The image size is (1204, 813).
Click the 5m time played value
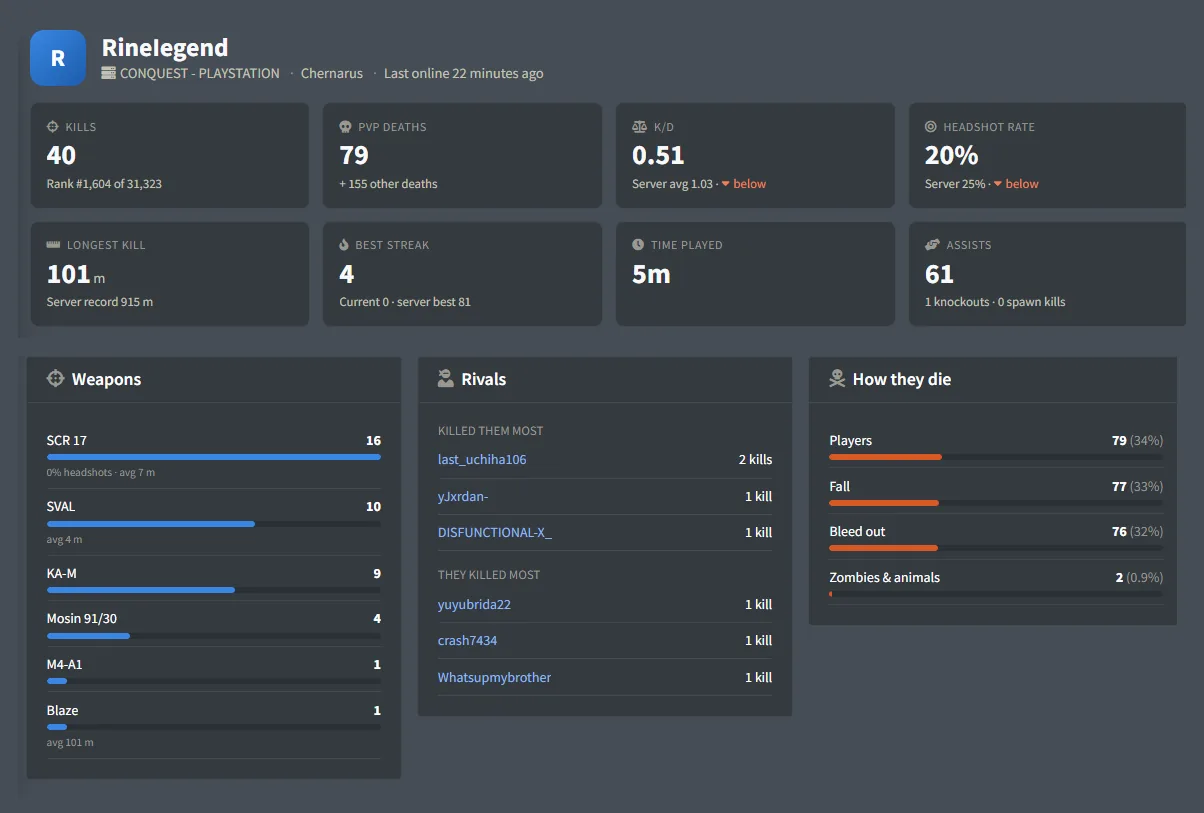tap(651, 274)
